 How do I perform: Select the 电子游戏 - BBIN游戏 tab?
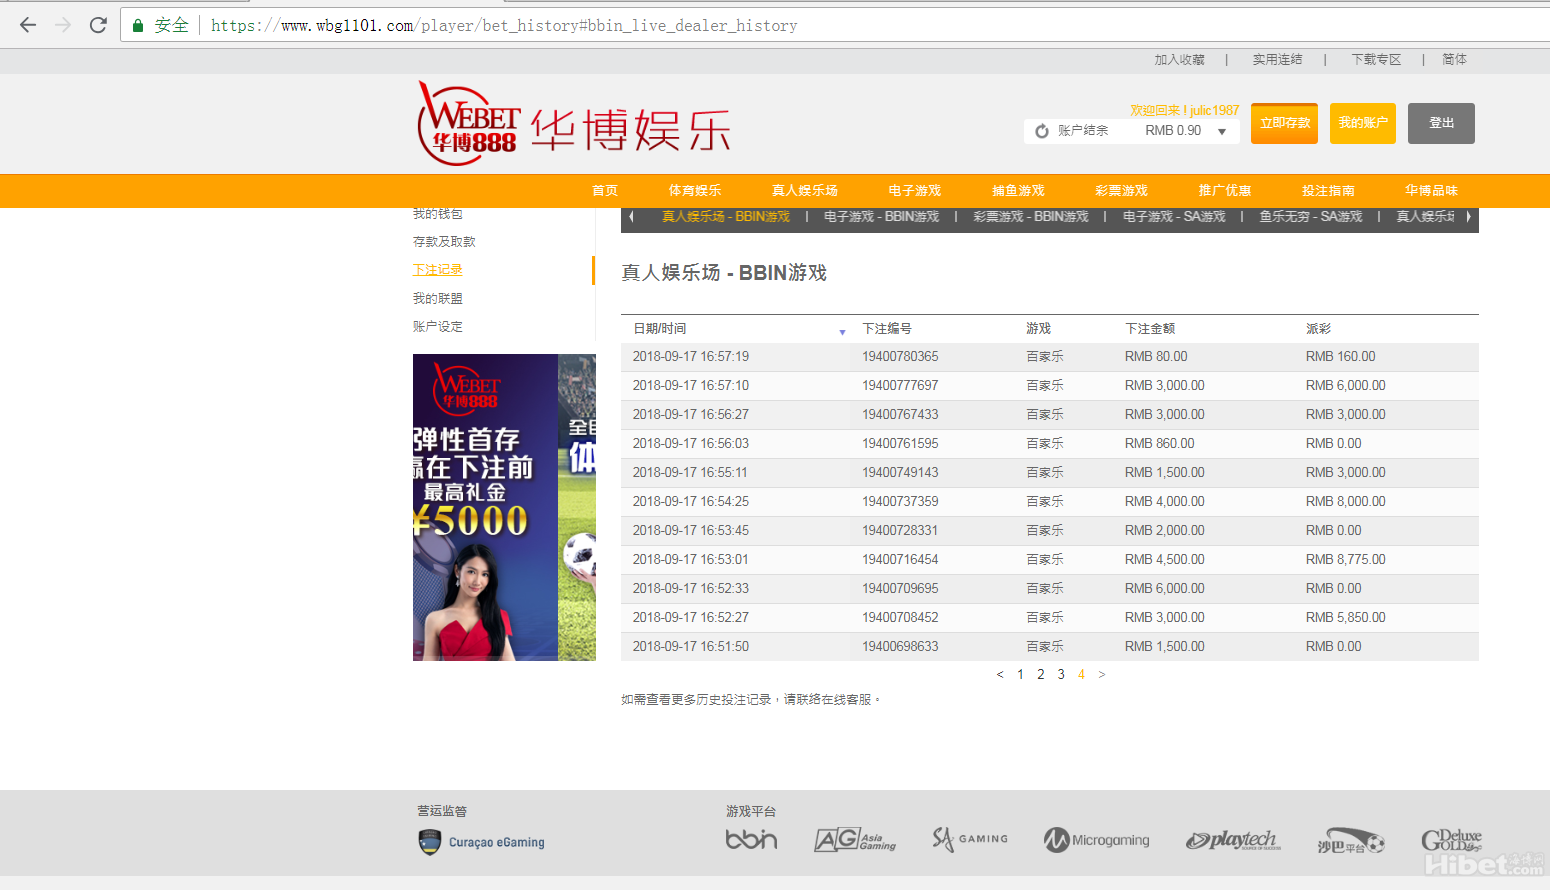[x=881, y=217]
